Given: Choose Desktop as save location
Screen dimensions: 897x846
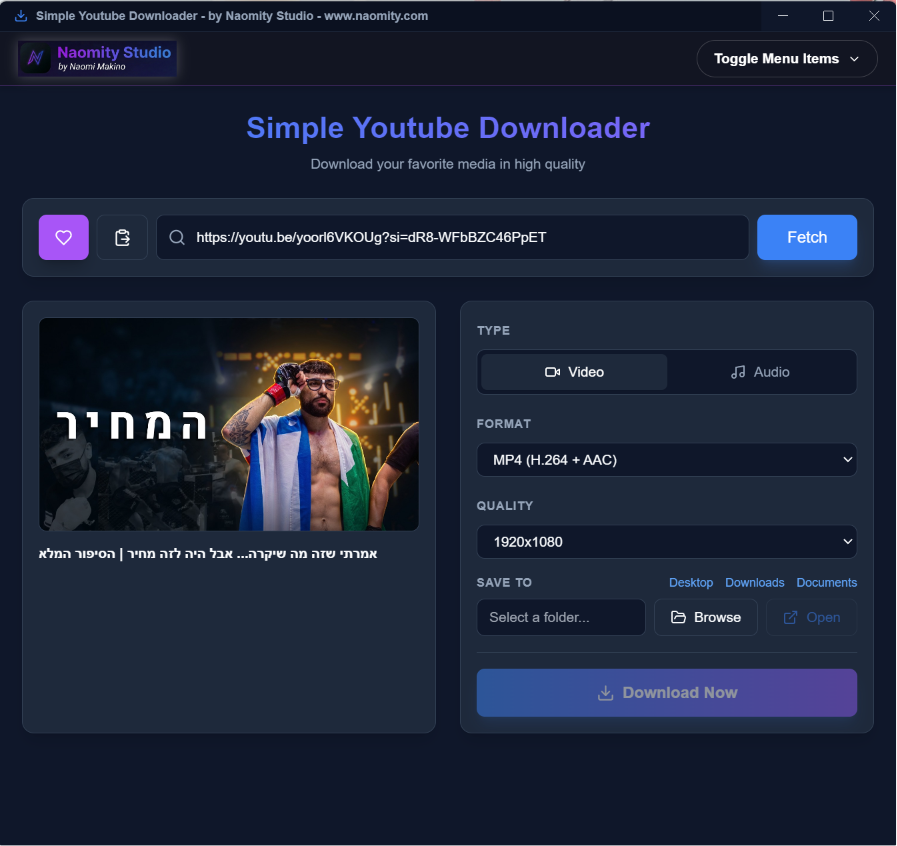Looking at the screenshot, I should tap(691, 582).
